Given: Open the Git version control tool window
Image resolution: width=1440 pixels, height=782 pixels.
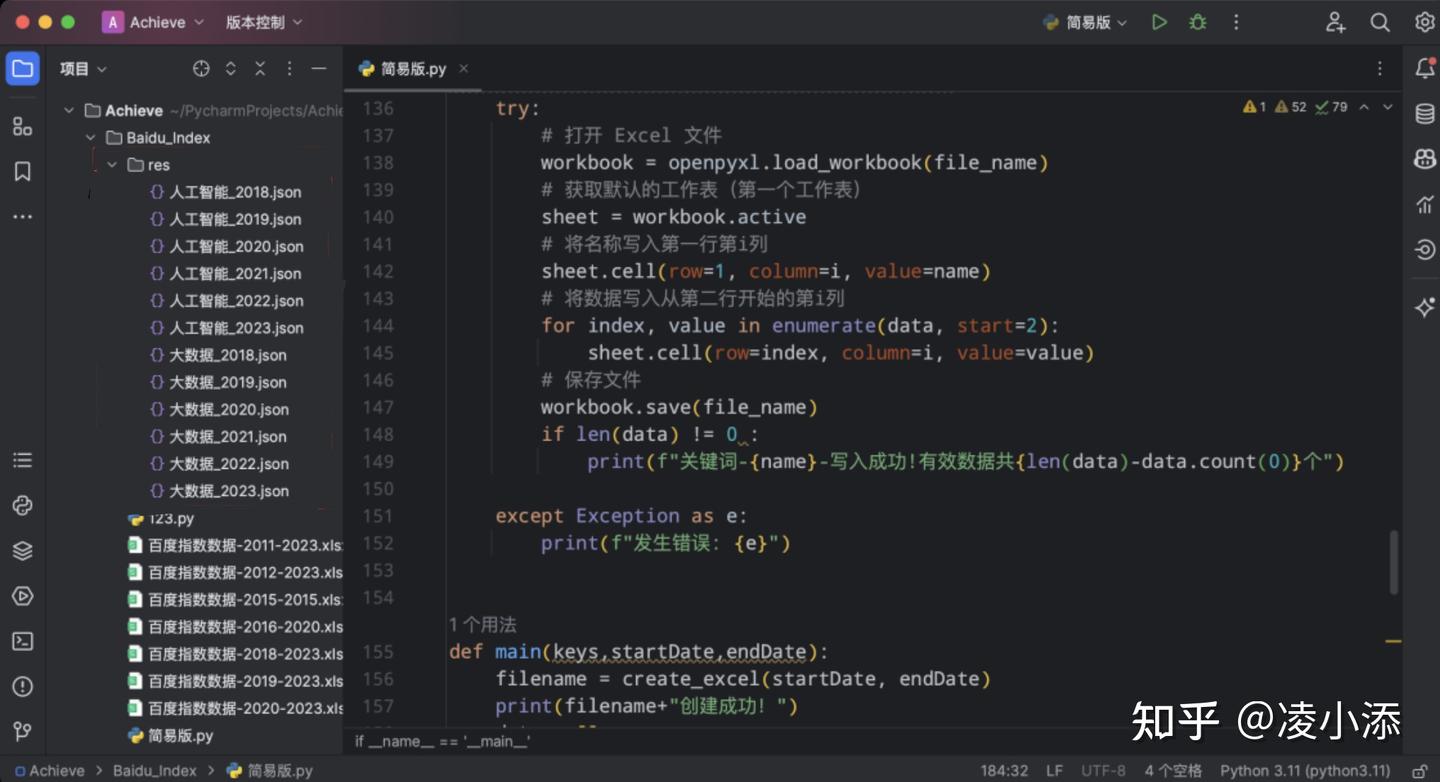Looking at the screenshot, I should (x=22, y=732).
